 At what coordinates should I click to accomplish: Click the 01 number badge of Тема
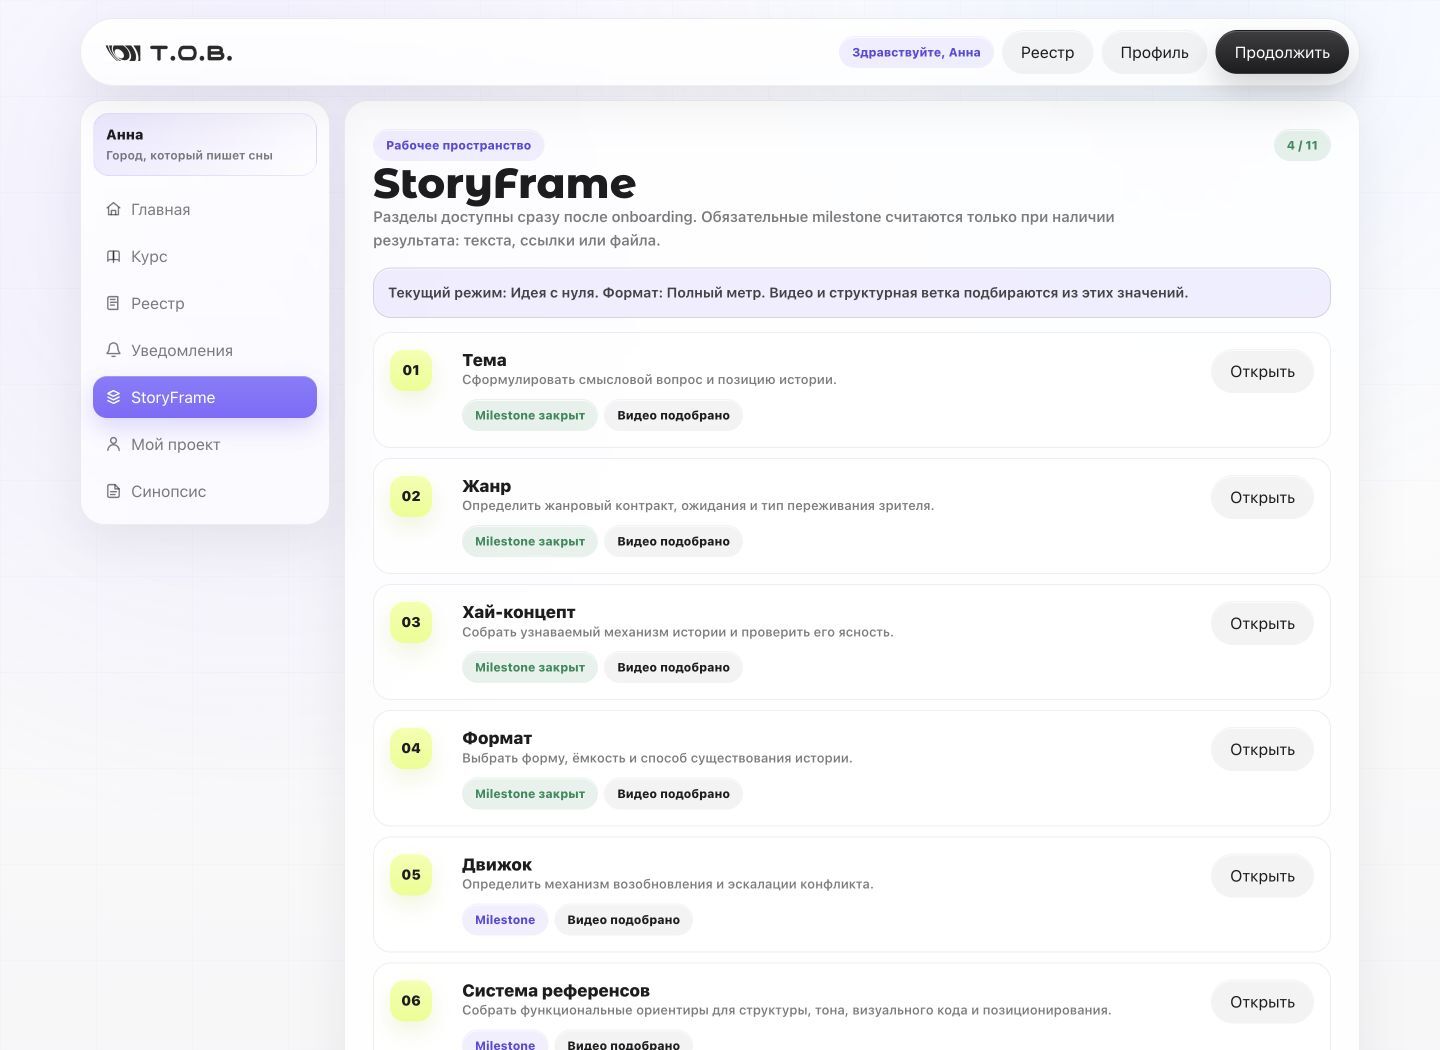coord(411,370)
